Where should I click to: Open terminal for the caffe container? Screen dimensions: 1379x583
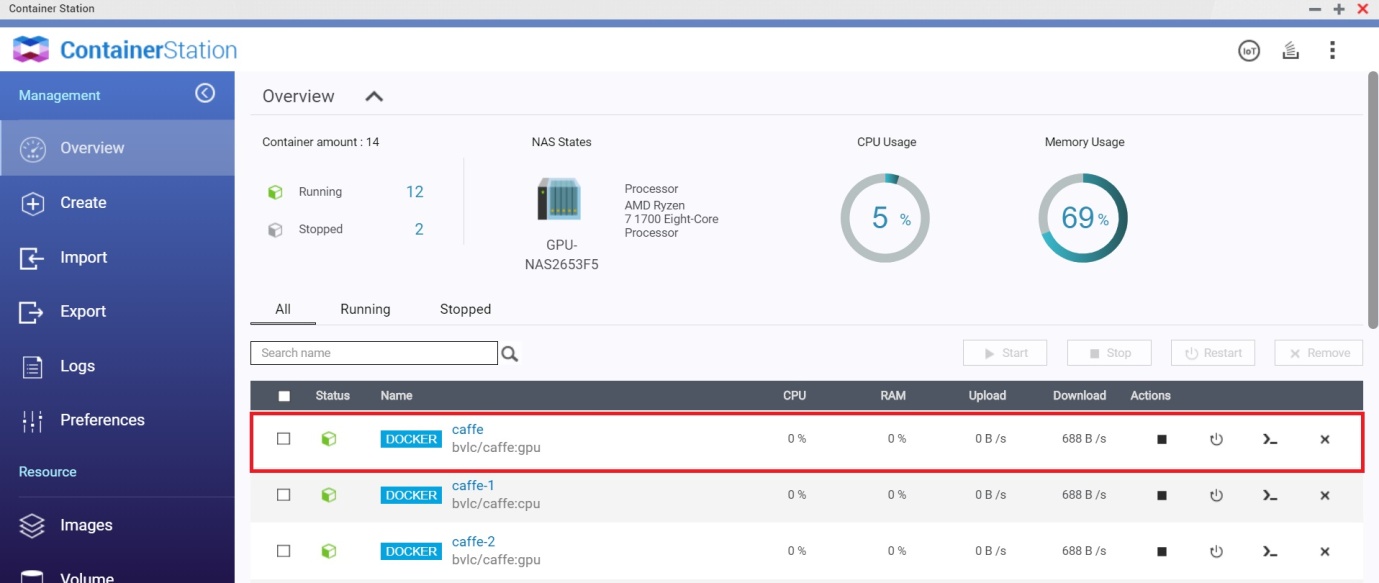[x=1270, y=440]
